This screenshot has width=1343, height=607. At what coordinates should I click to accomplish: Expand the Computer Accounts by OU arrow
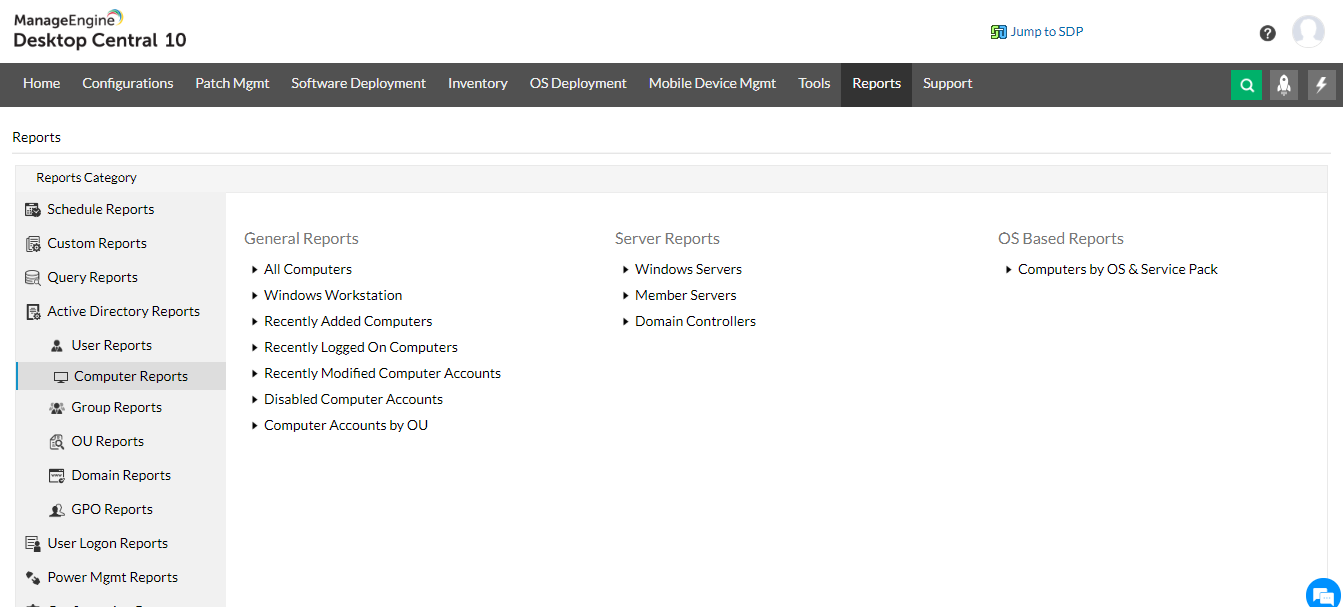click(255, 426)
